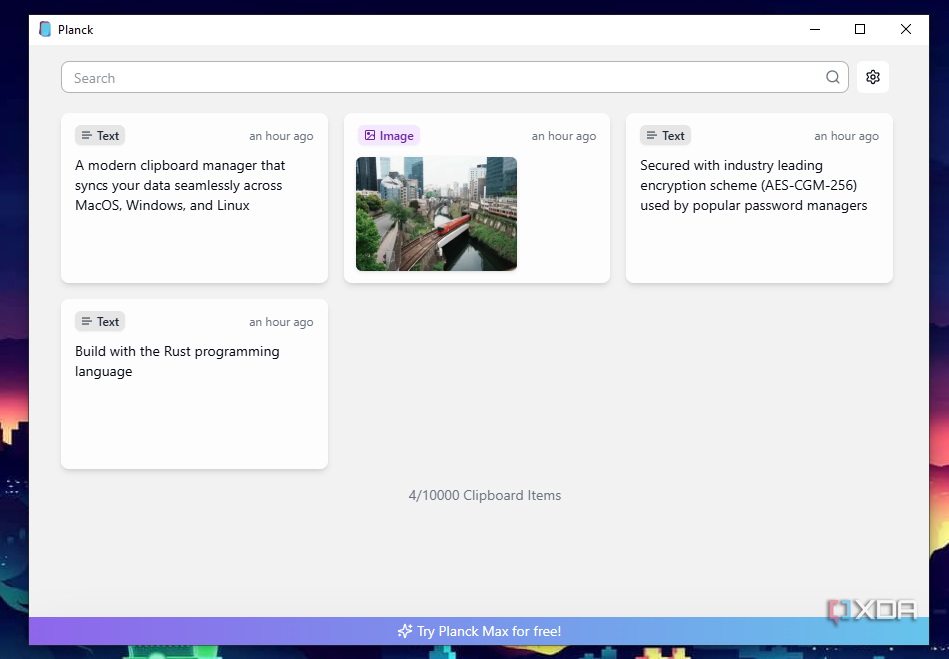Open settings with the gear icon

click(872, 77)
